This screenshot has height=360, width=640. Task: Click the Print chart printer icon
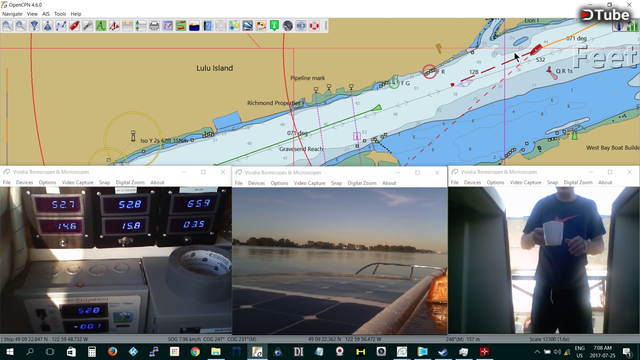(x=154, y=26)
